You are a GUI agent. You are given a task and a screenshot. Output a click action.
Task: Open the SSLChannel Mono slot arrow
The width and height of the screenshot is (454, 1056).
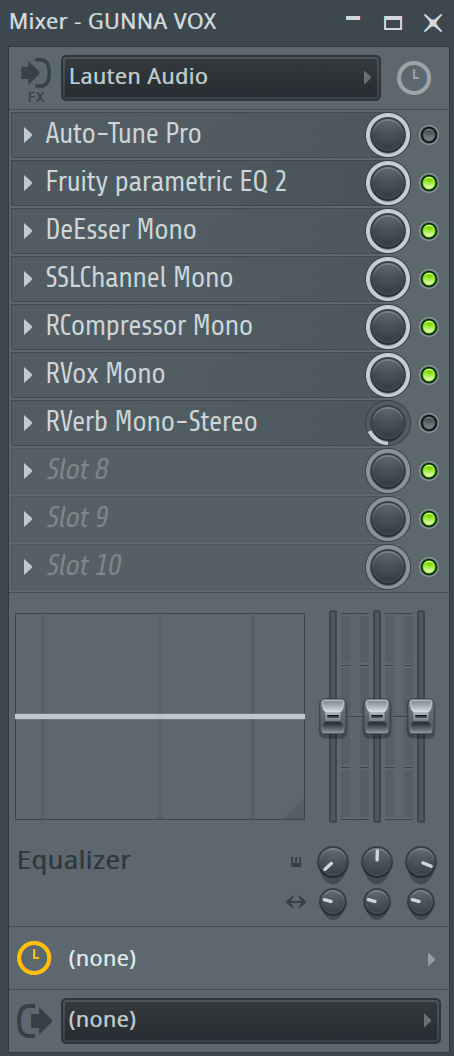pos(28,278)
